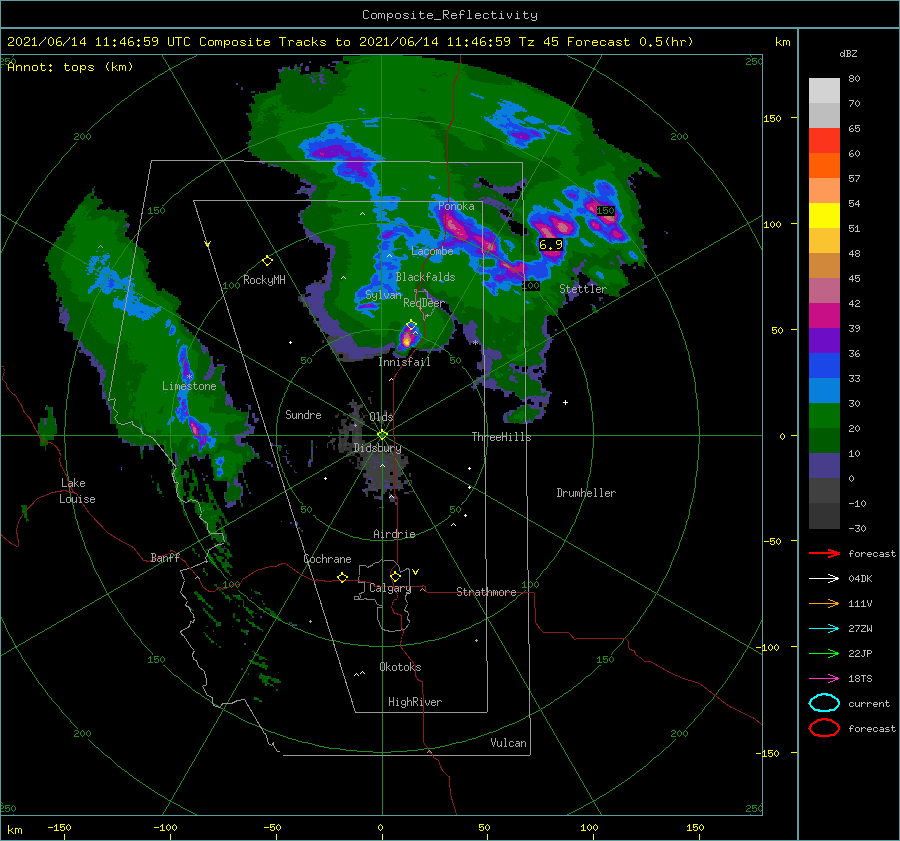
Task: Click the storm top label 6.9
Action: (551, 245)
